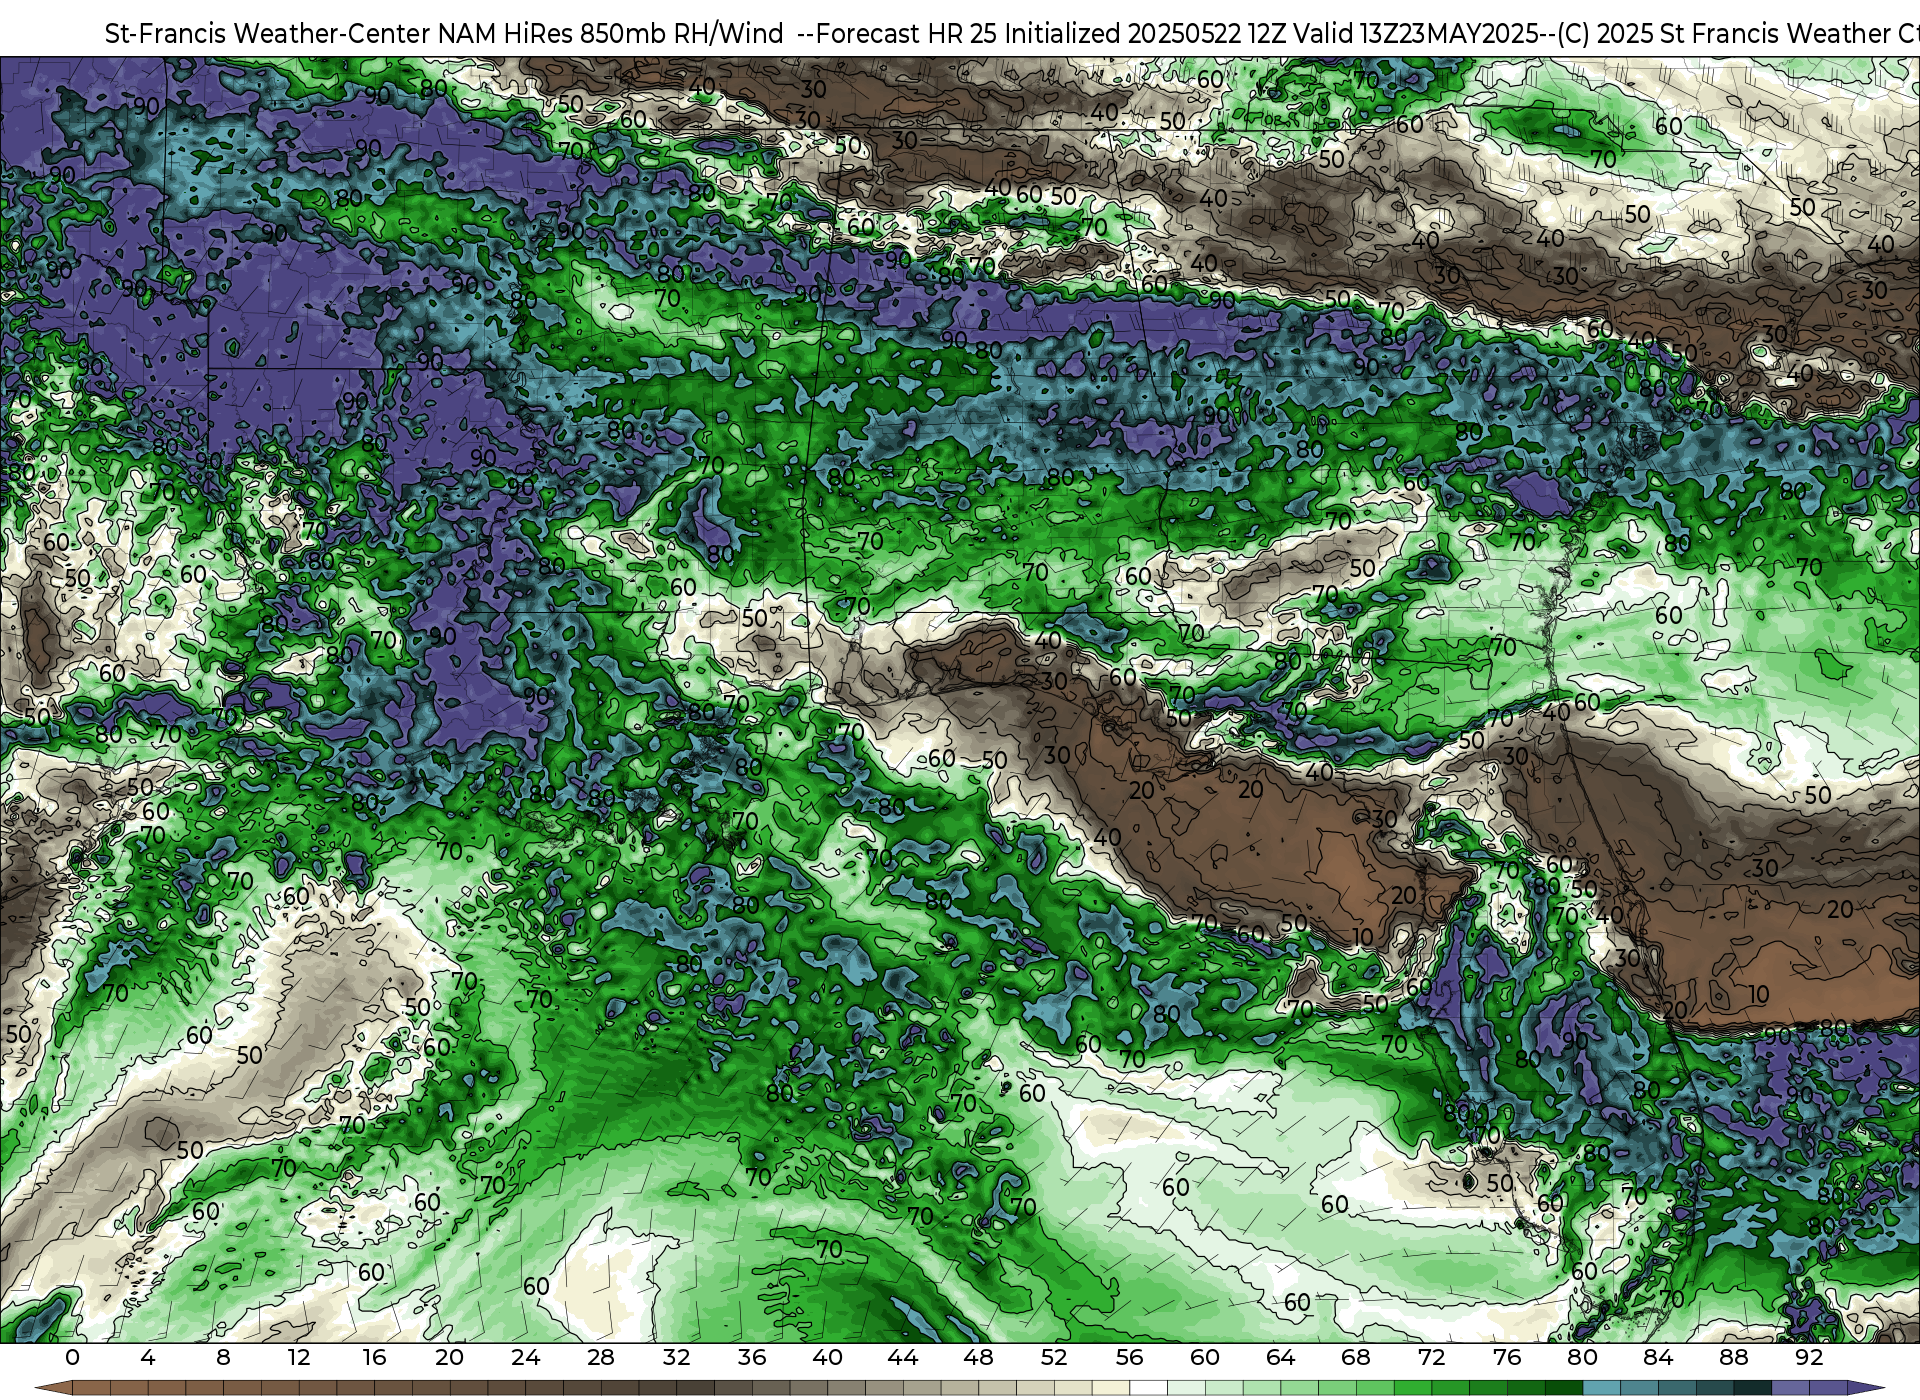Viewport: 1920px width, 1400px height.
Task: Click the color scale label '40'
Action: tap(827, 1357)
